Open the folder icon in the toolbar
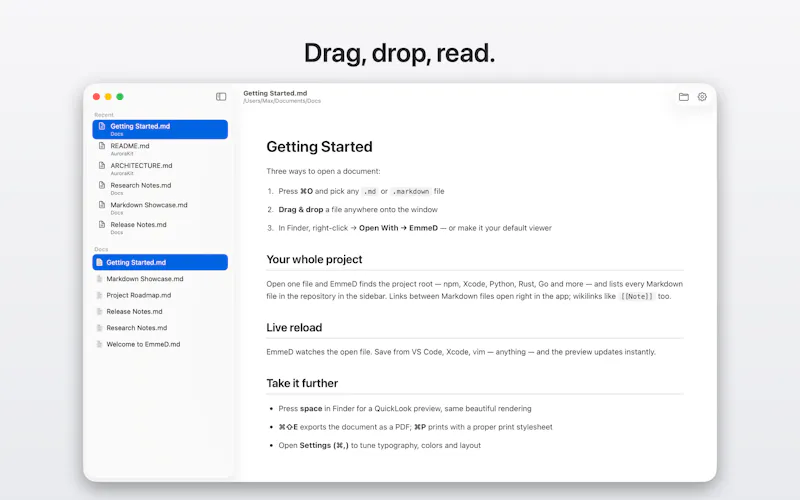800x500 pixels. coord(684,97)
